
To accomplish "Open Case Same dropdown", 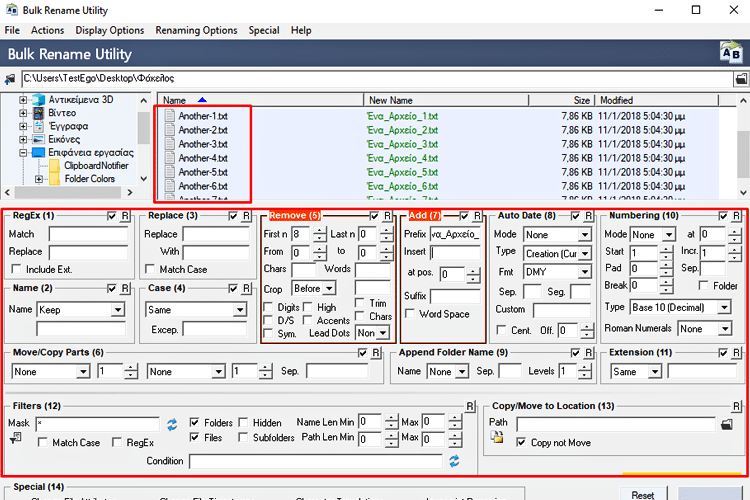I will [x=240, y=310].
